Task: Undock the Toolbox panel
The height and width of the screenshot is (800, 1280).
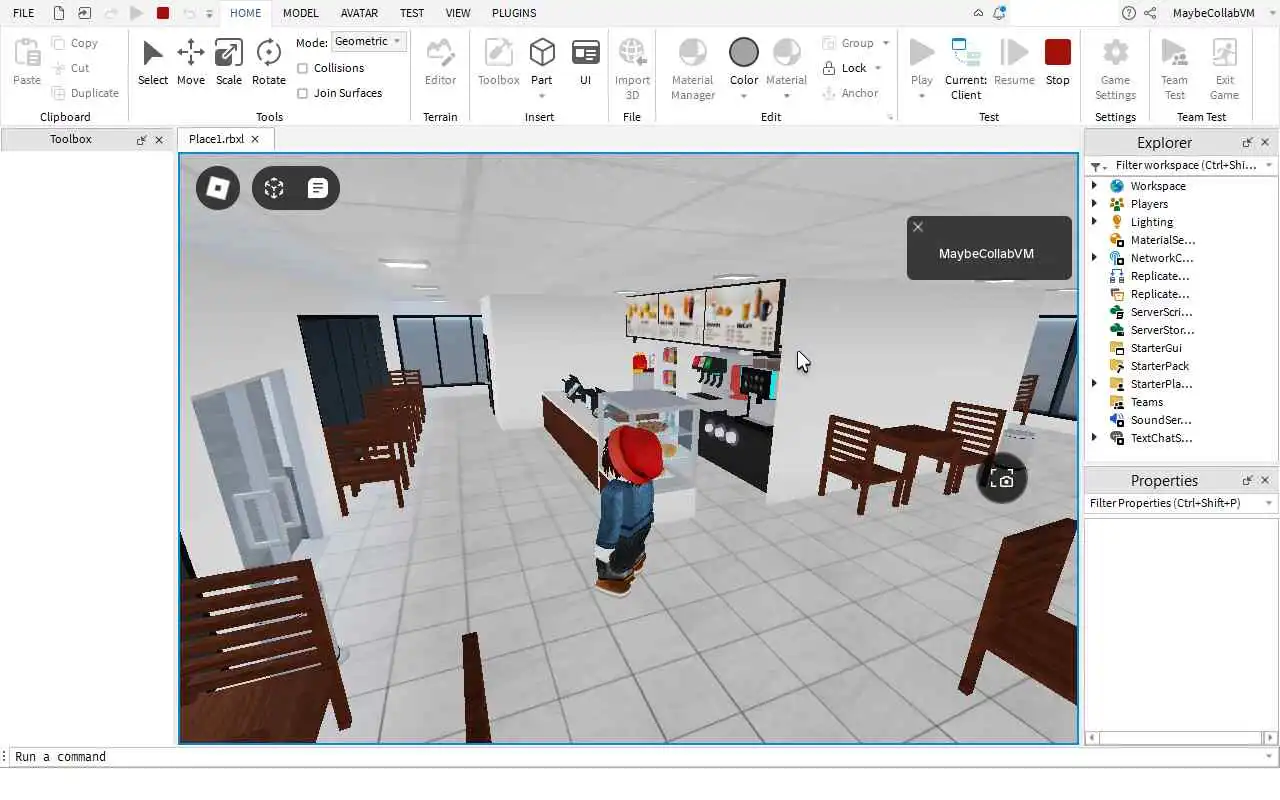Action: coord(141,140)
